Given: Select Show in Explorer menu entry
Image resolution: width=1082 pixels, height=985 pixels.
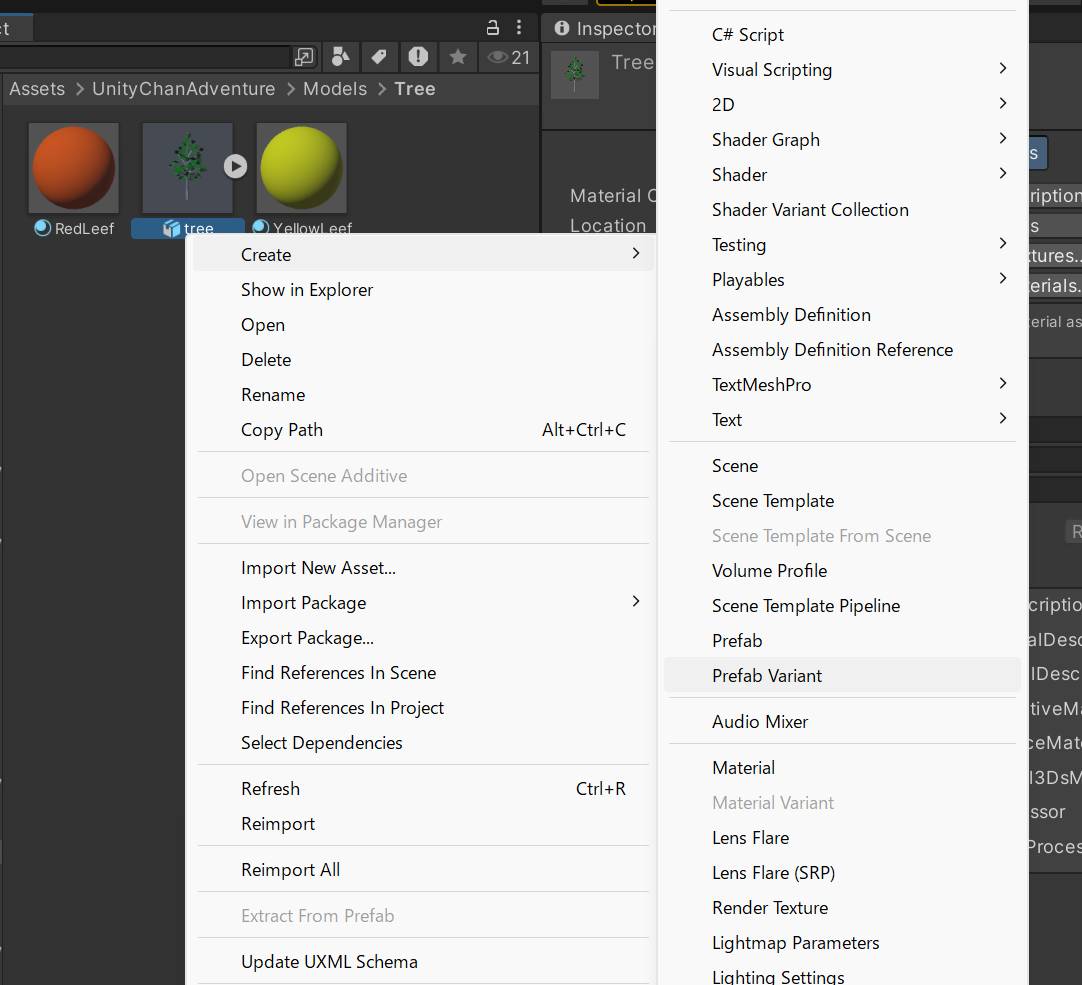Looking at the screenshot, I should [x=307, y=290].
